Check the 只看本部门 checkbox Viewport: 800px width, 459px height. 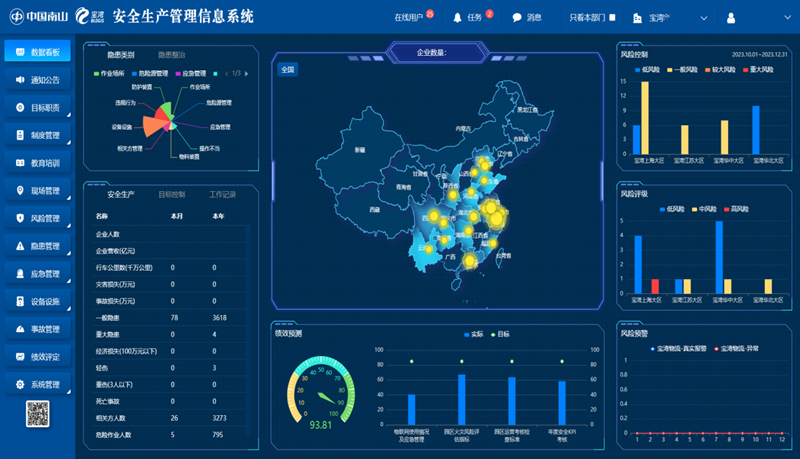tap(612, 17)
